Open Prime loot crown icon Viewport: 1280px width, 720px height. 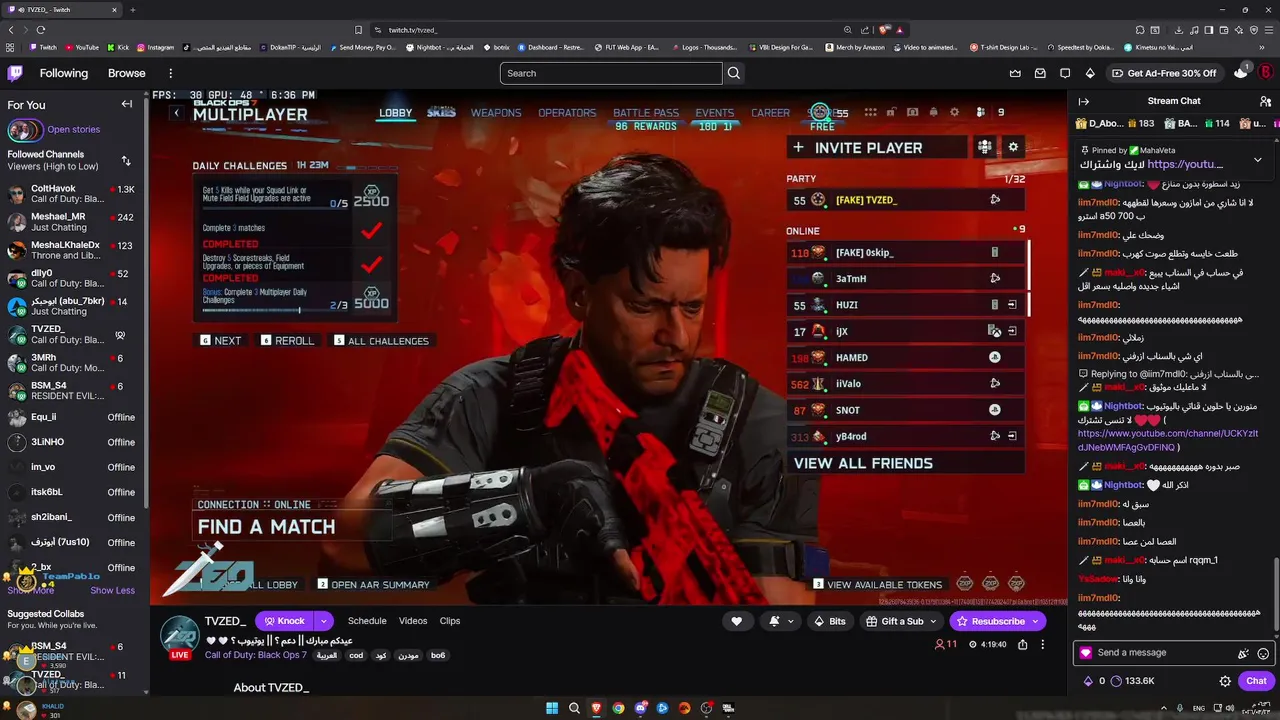click(x=1016, y=73)
